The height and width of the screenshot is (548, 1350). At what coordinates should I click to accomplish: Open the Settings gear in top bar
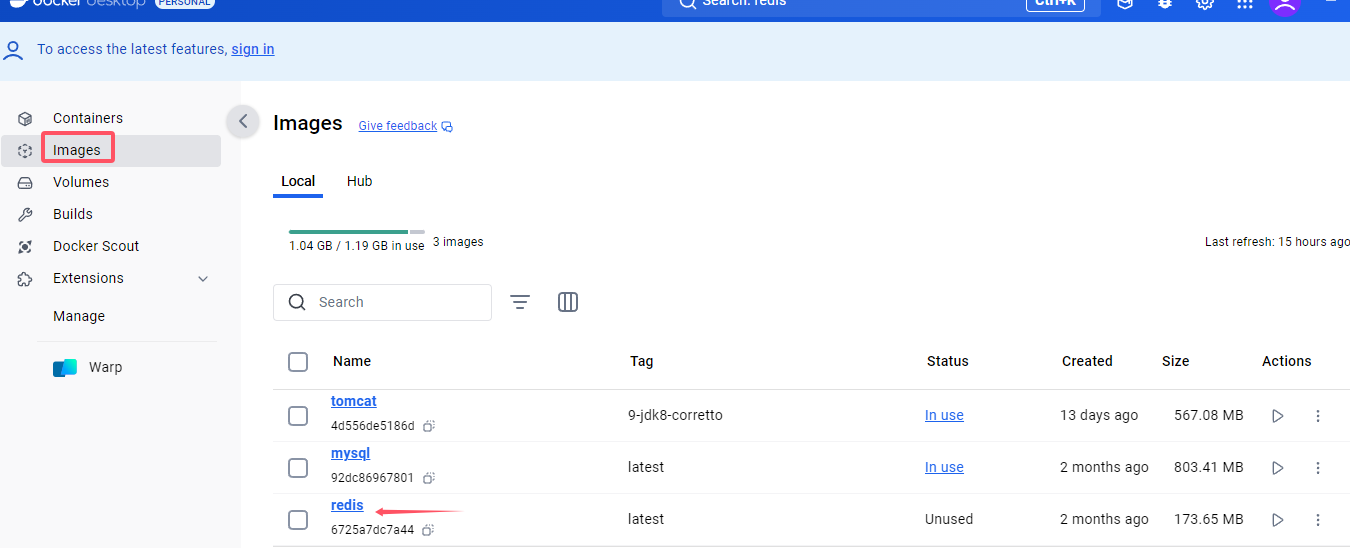tap(1204, 3)
